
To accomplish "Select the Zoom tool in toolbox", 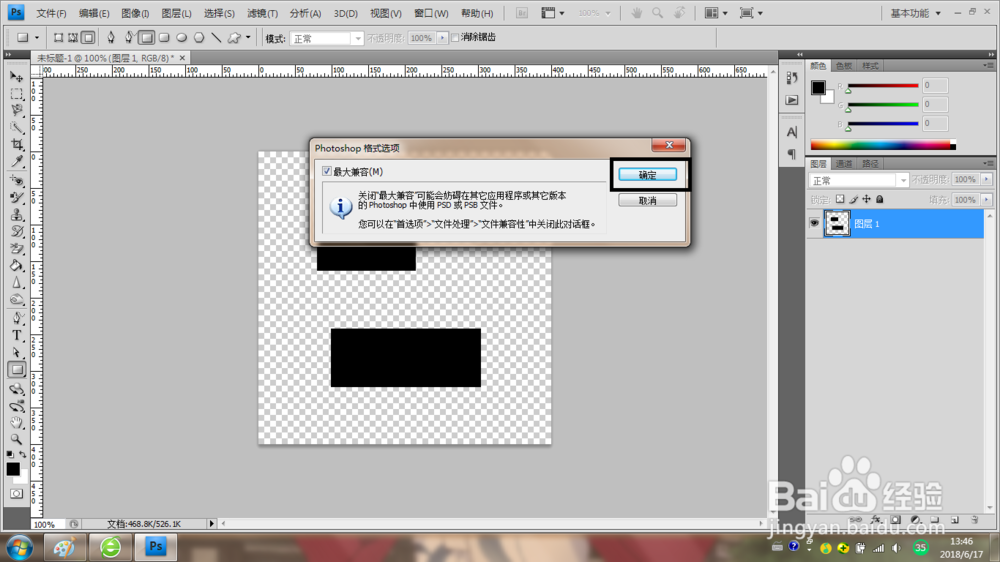I will click(17, 440).
